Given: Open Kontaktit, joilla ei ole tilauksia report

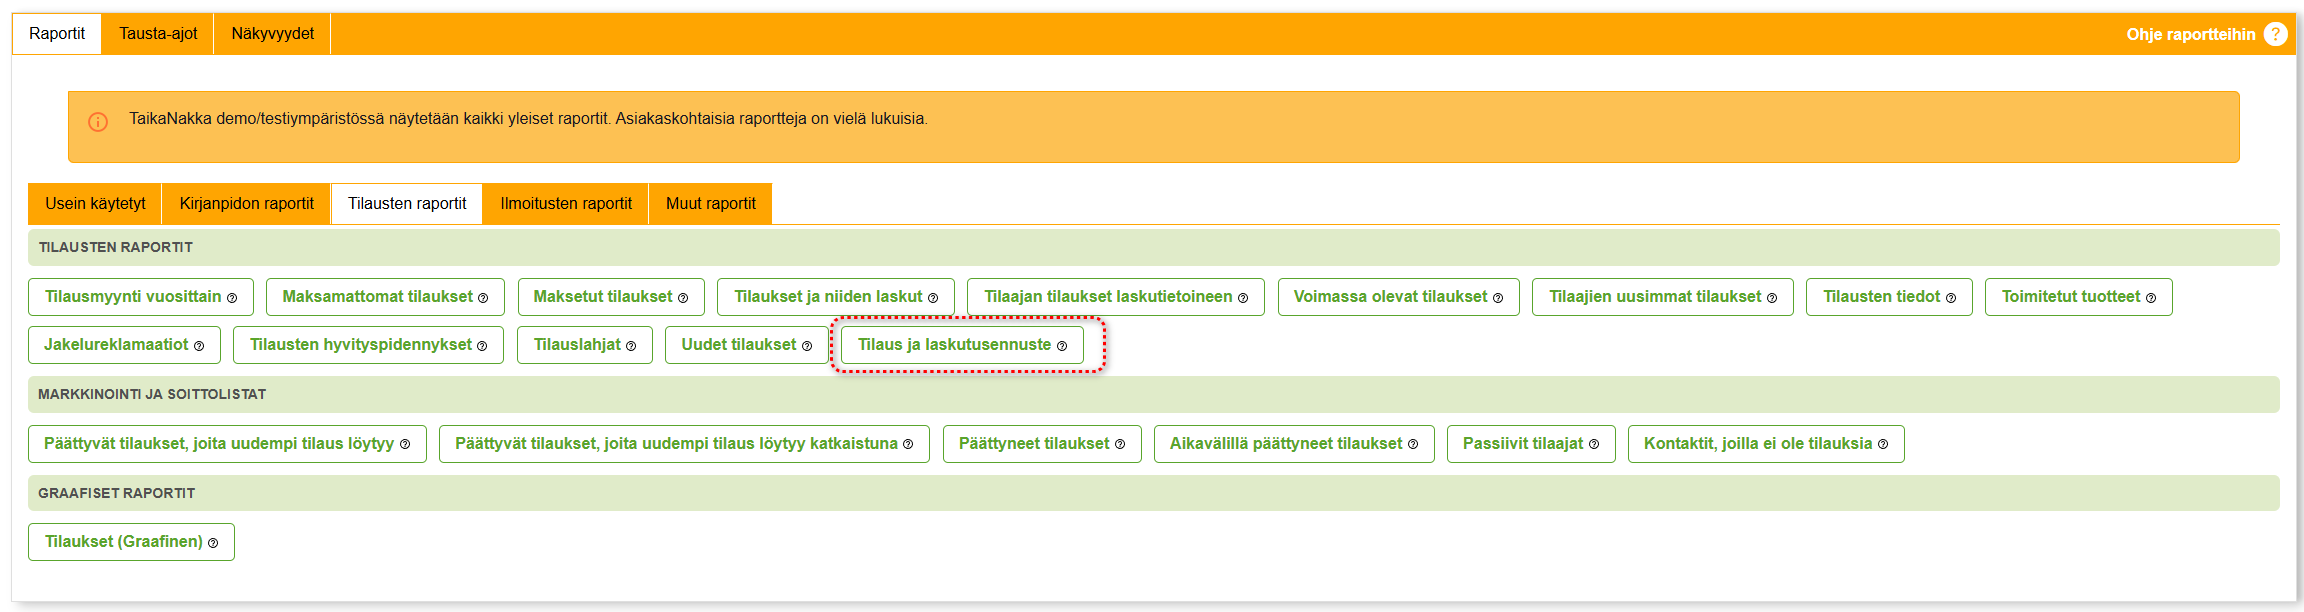Looking at the screenshot, I should point(1766,444).
